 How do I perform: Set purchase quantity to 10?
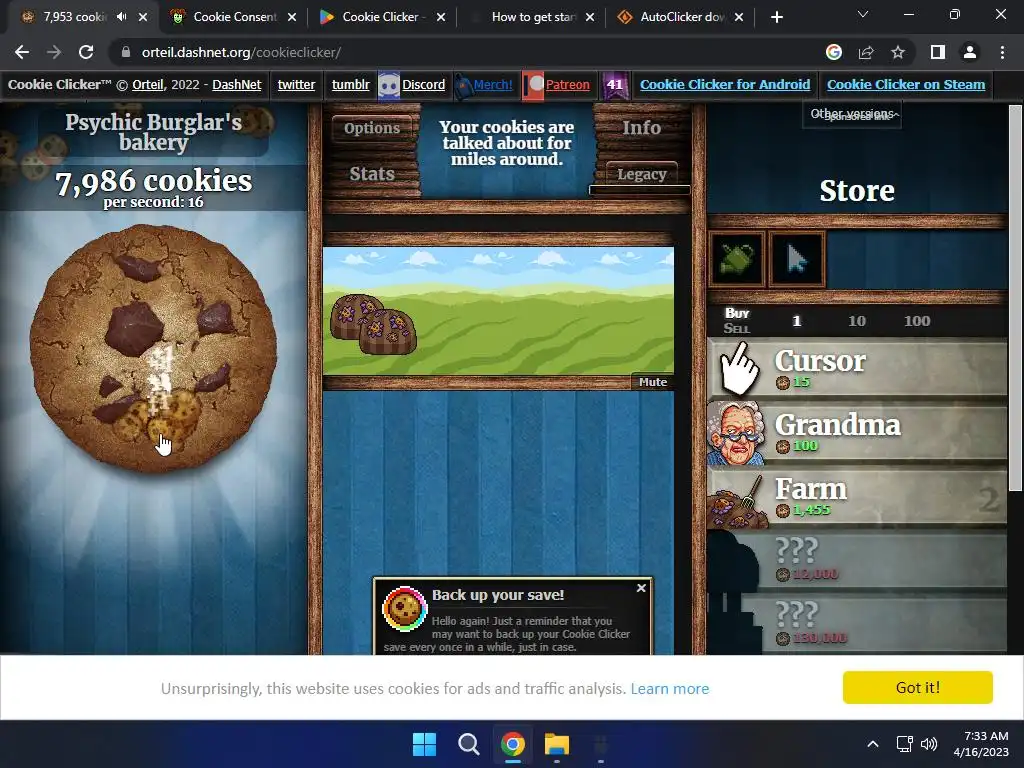857,321
